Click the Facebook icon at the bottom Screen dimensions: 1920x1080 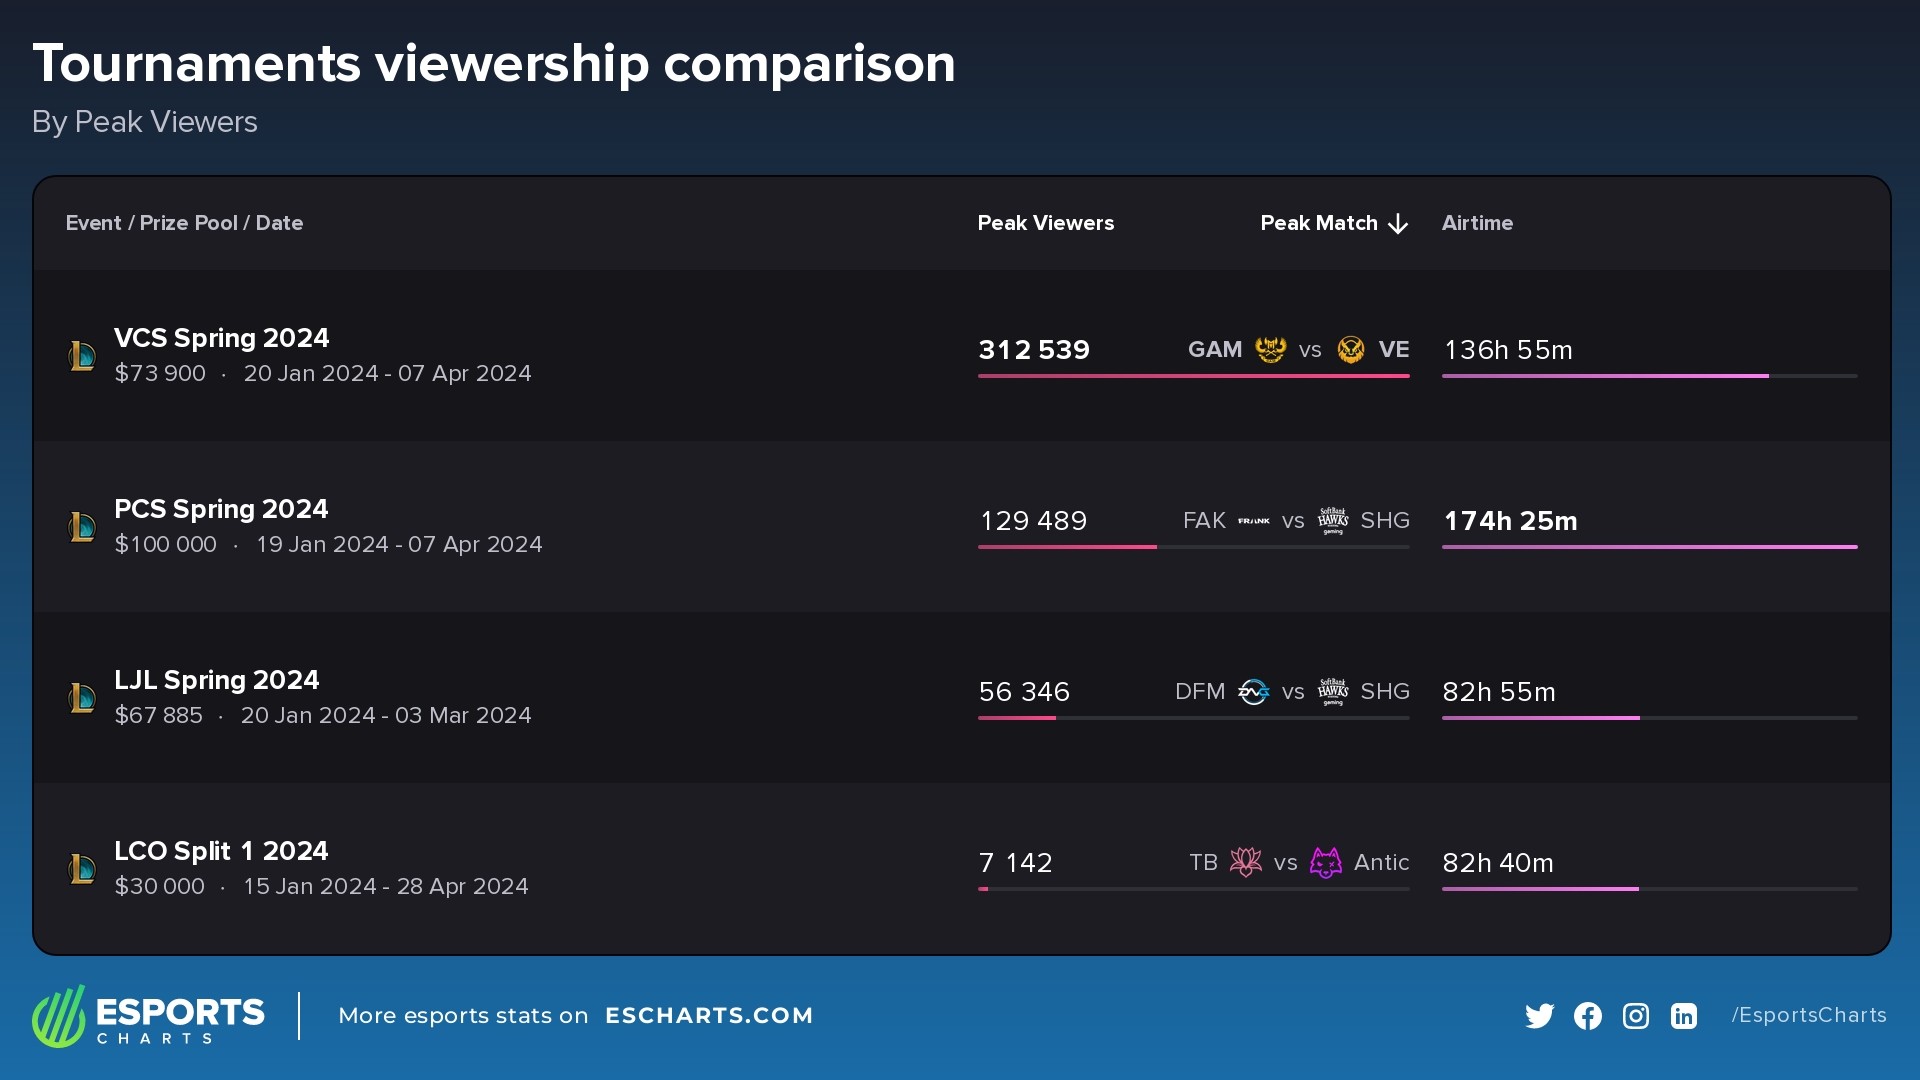1587,1015
